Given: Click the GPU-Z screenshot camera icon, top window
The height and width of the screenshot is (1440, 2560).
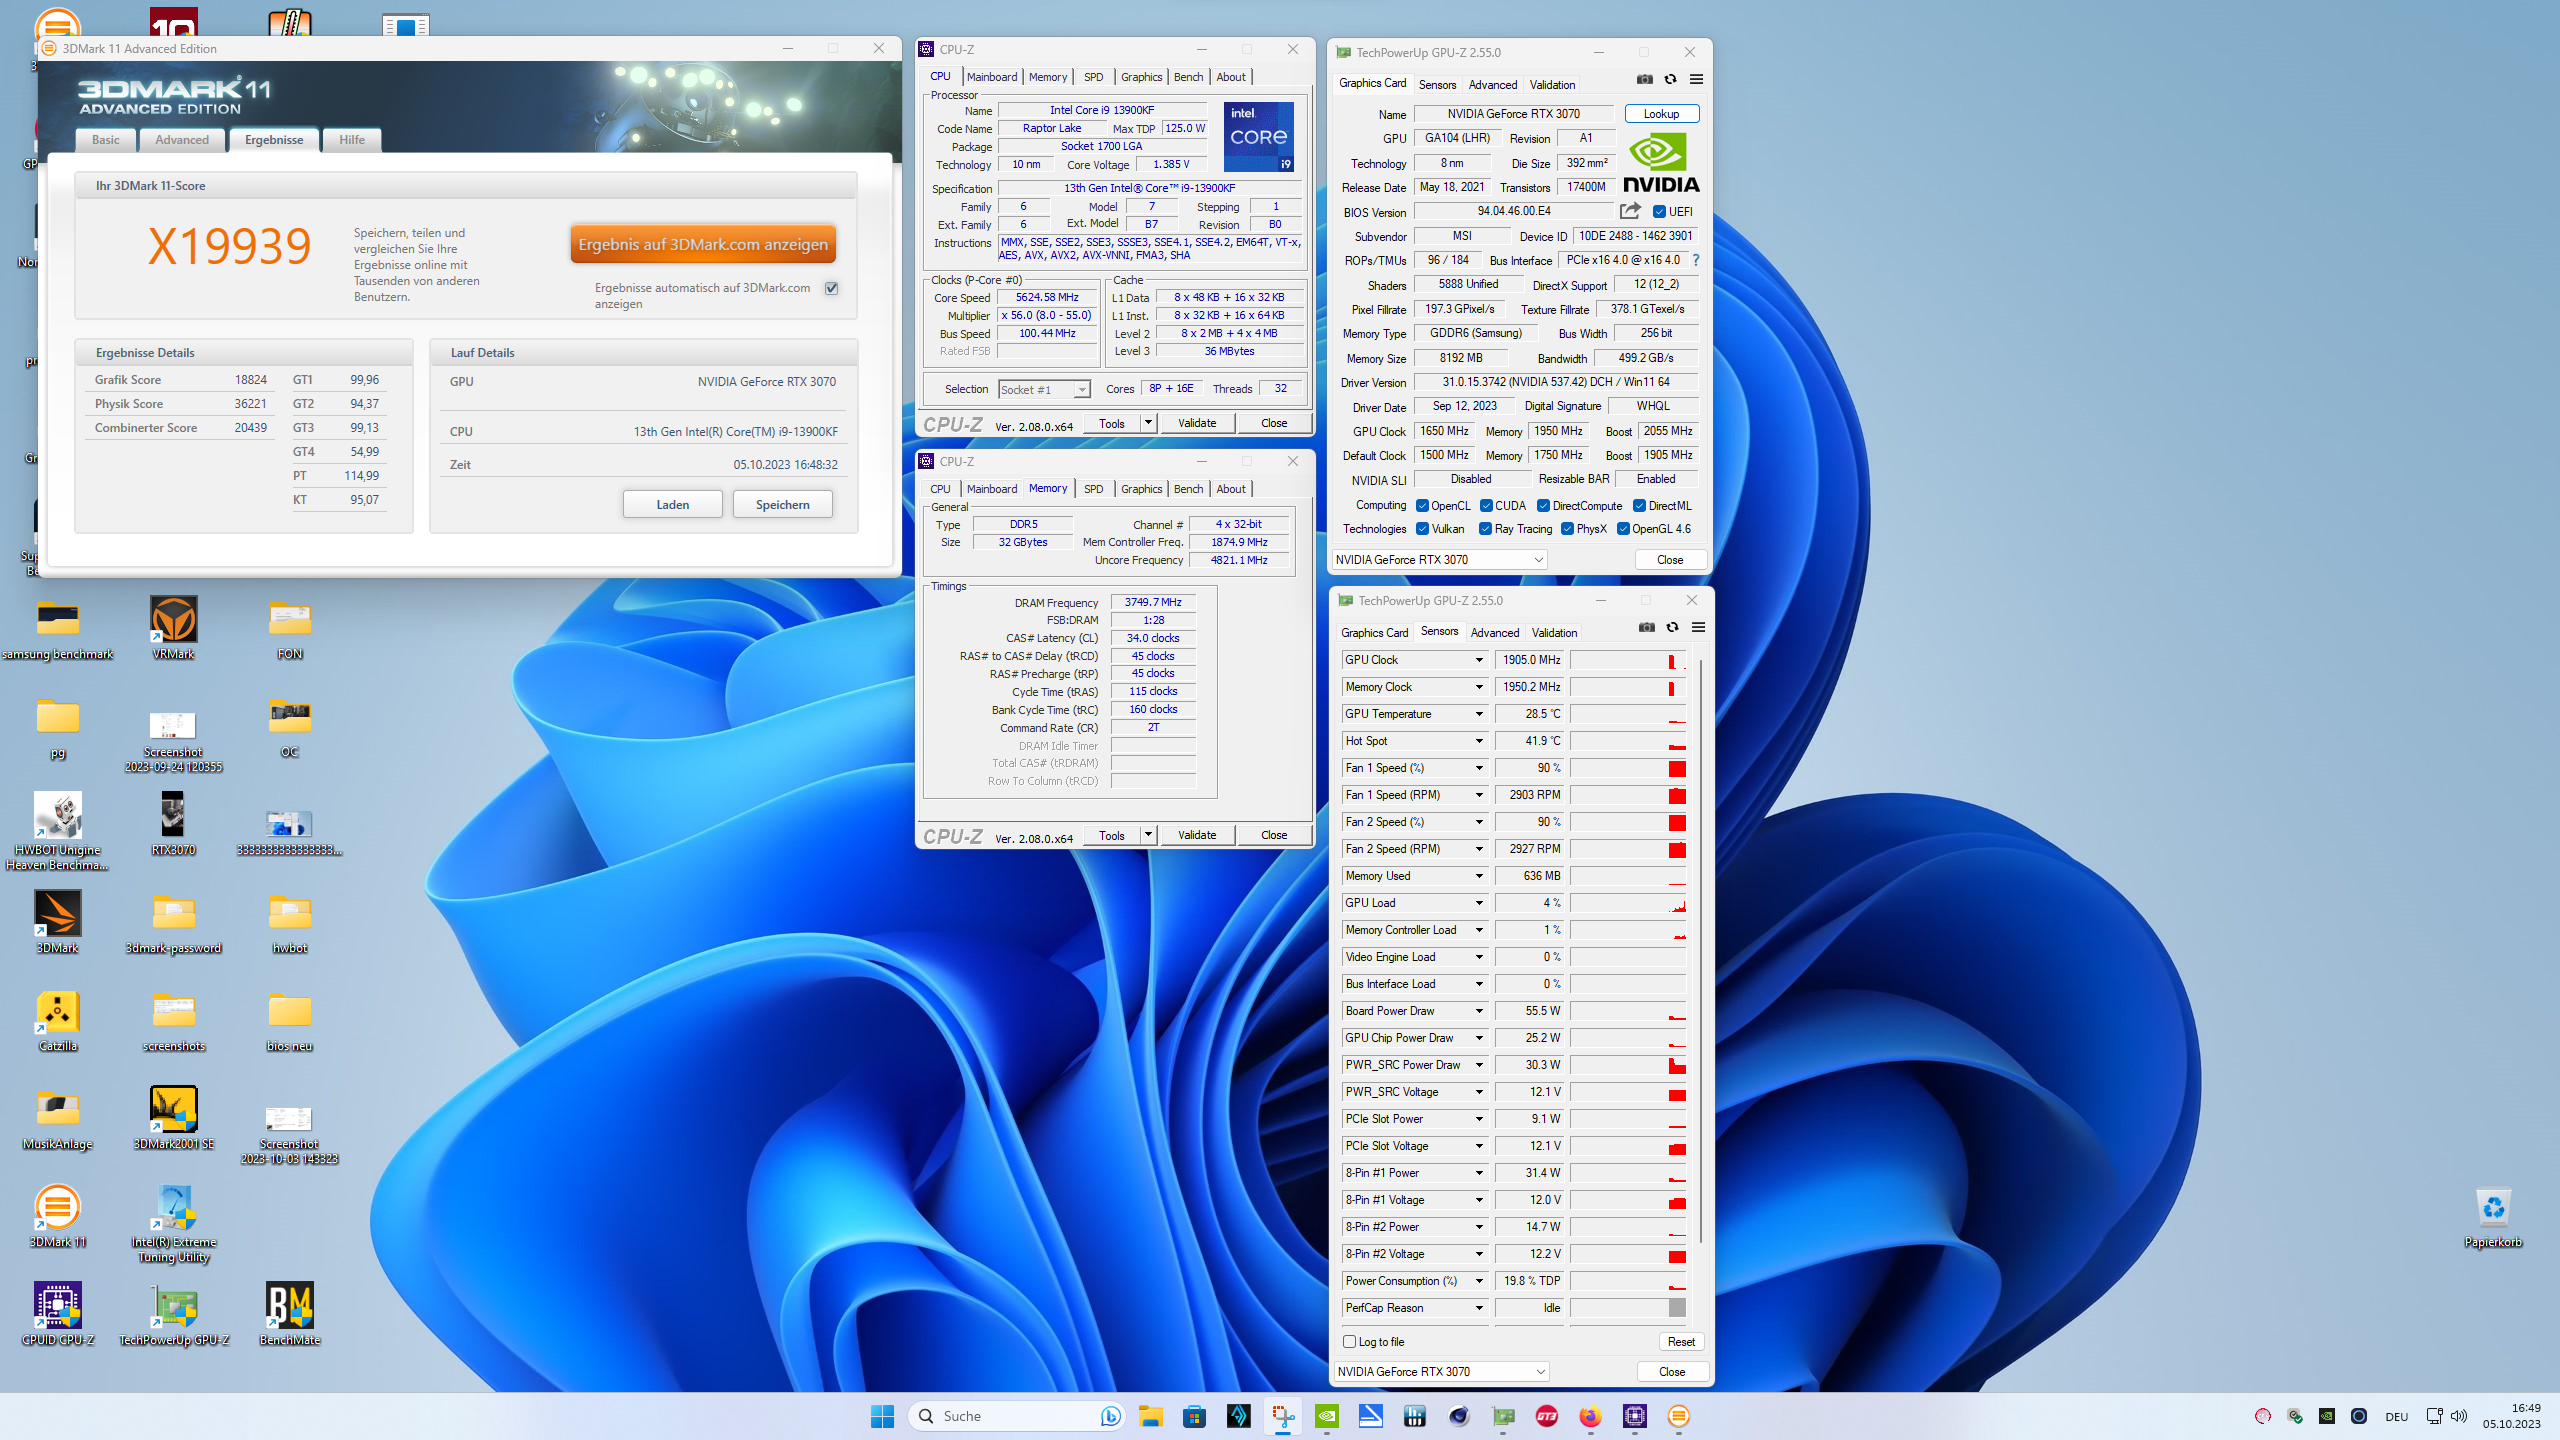Looking at the screenshot, I should click(x=1644, y=80).
